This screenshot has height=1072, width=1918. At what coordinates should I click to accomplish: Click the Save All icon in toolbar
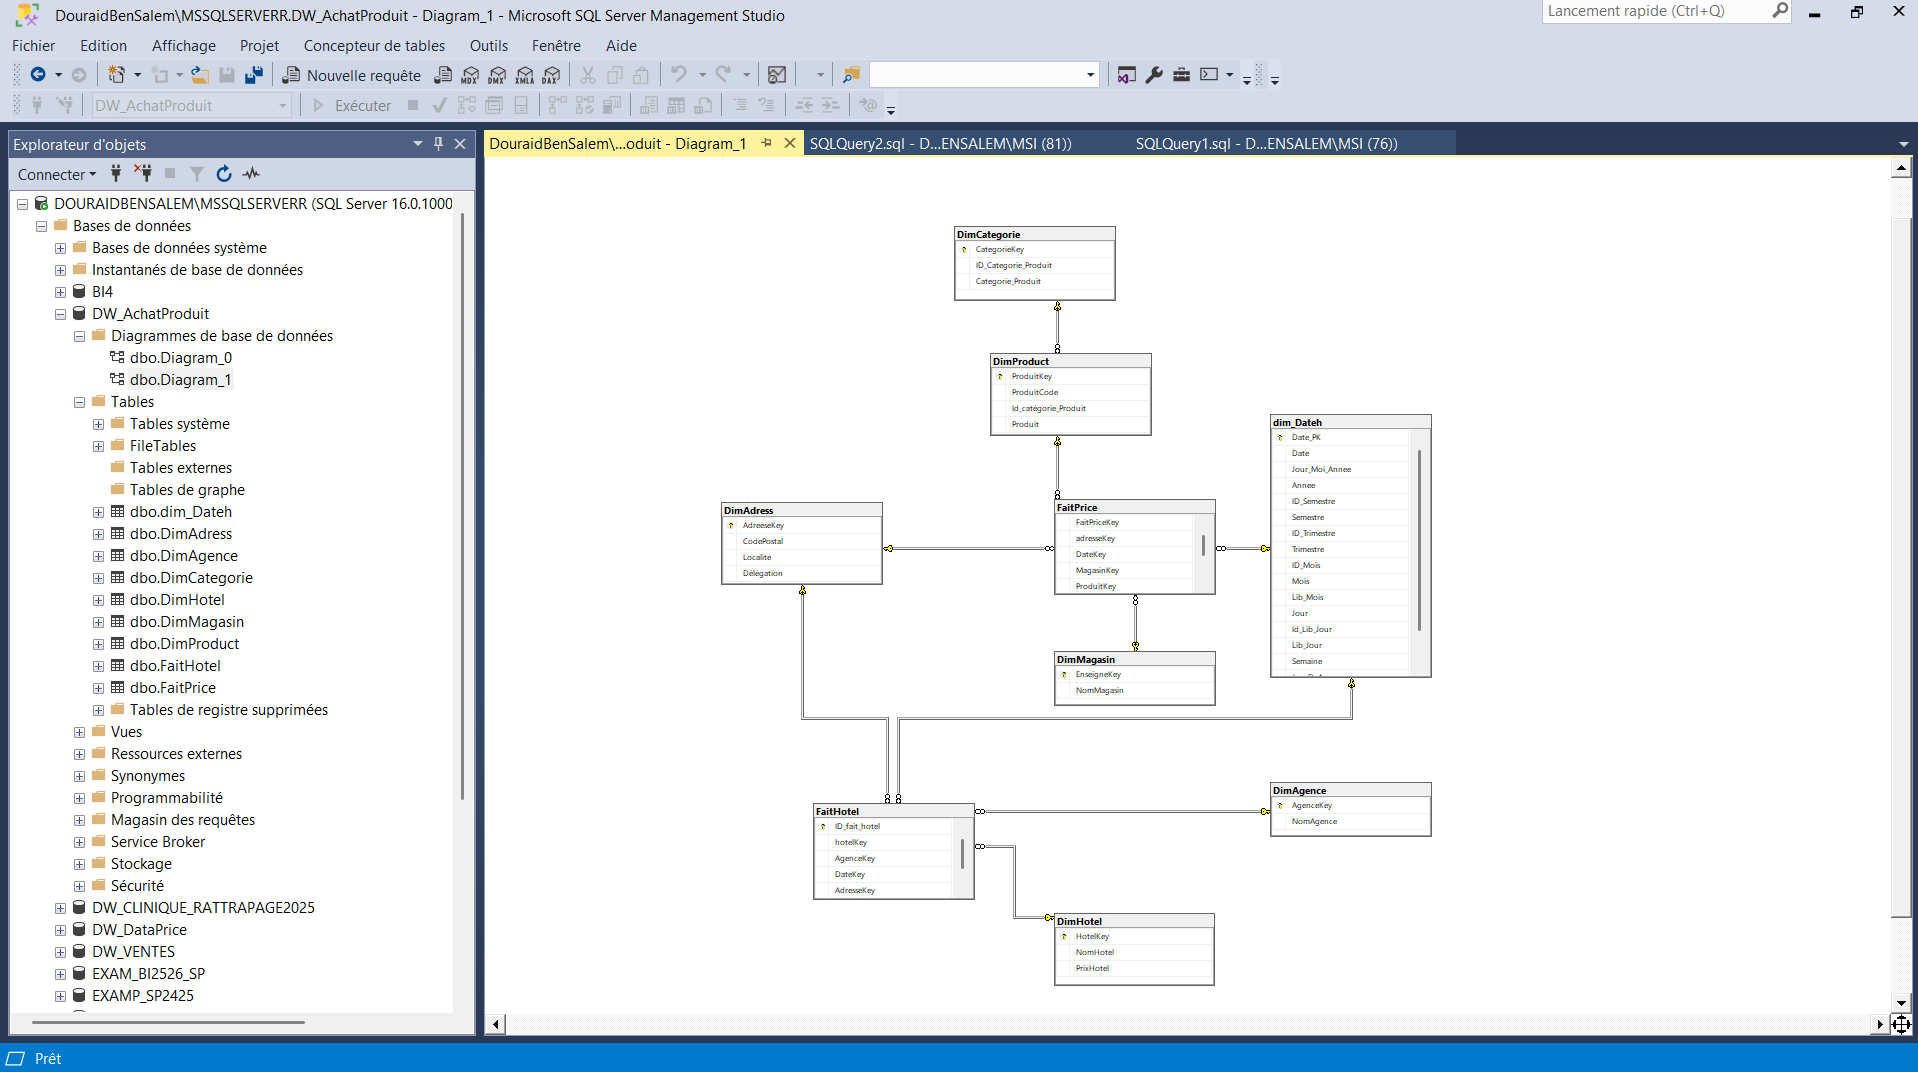click(254, 75)
